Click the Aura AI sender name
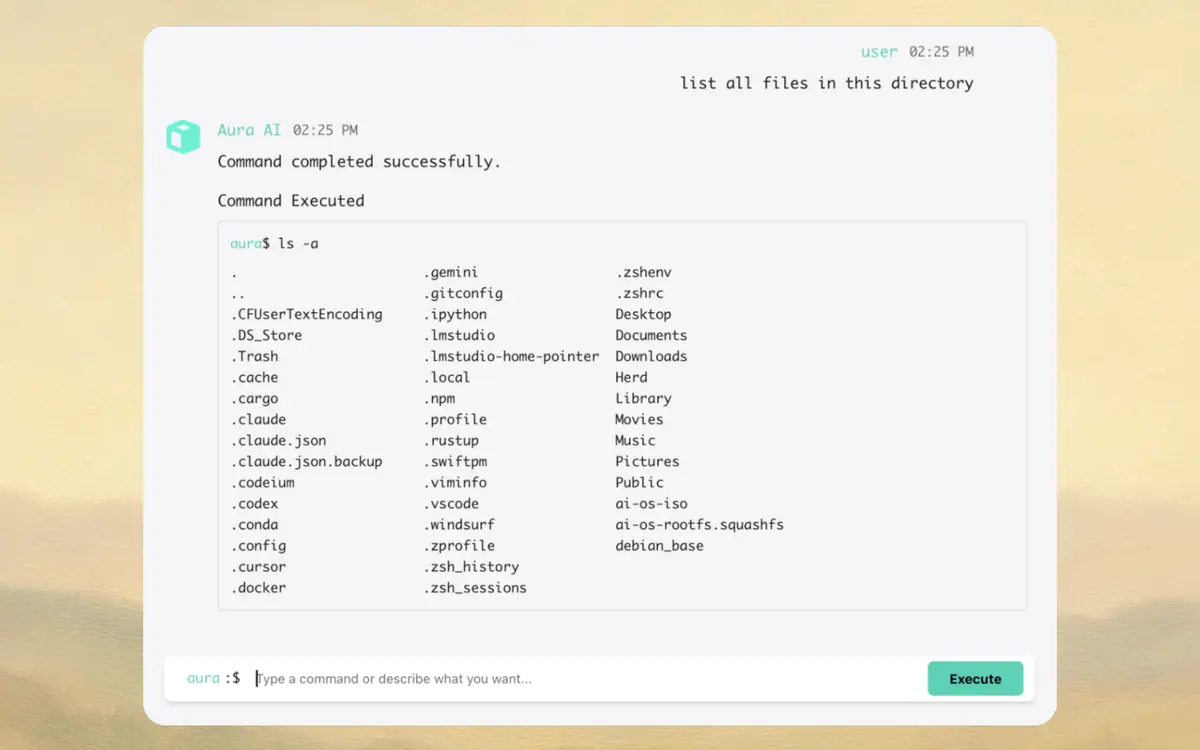Image resolution: width=1200 pixels, height=750 pixels. point(249,130)
